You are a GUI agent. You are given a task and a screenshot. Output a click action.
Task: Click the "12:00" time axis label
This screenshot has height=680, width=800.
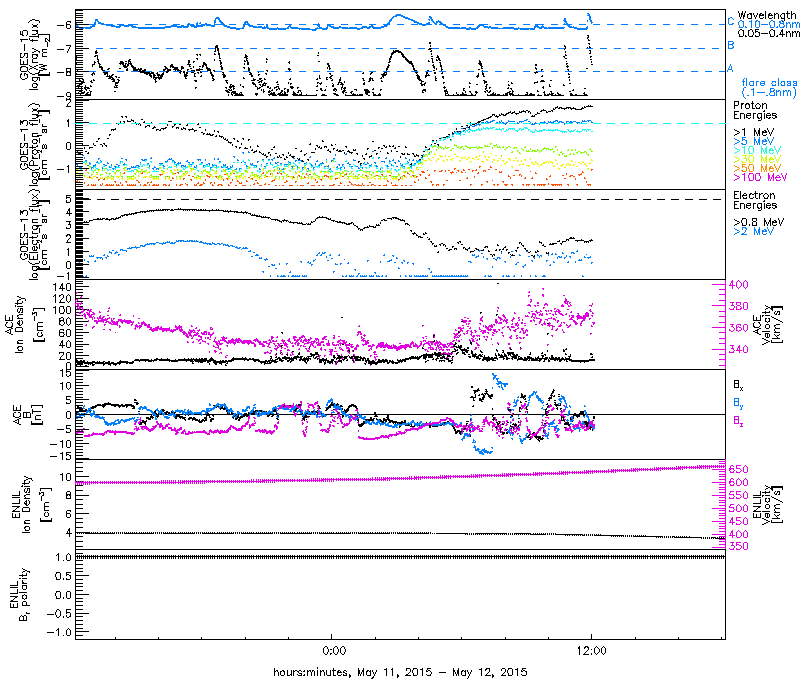coord(592,650)
